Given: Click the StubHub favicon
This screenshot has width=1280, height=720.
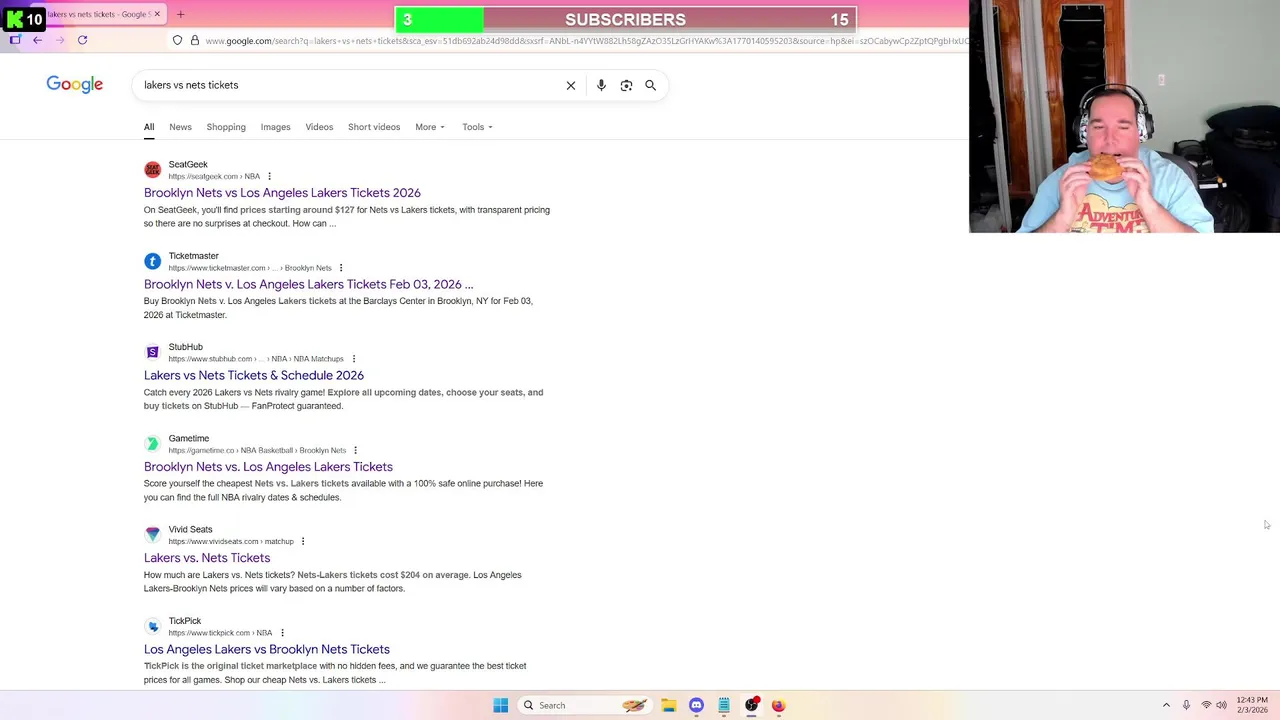Looking at the screenshot, I should pyautogui.click(x=152, y=352).
